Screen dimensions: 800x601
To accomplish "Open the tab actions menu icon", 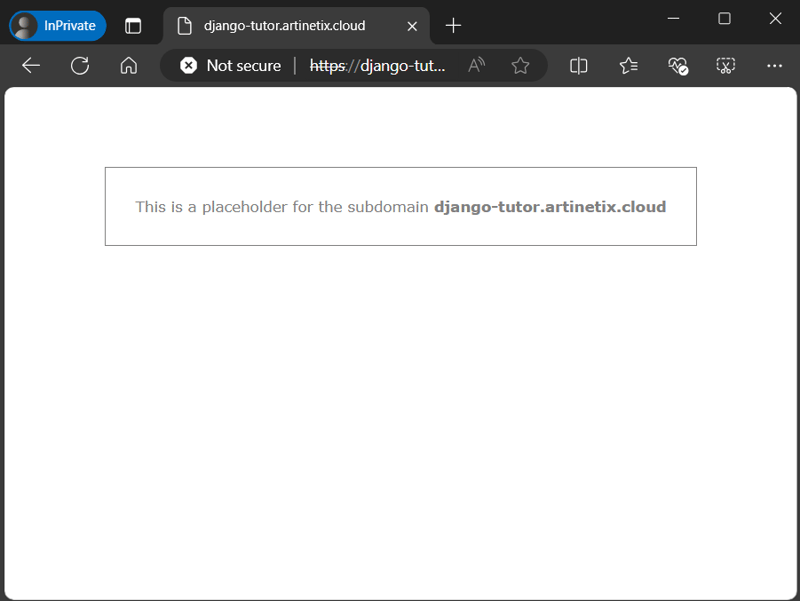I will click(x=133, y=26).
